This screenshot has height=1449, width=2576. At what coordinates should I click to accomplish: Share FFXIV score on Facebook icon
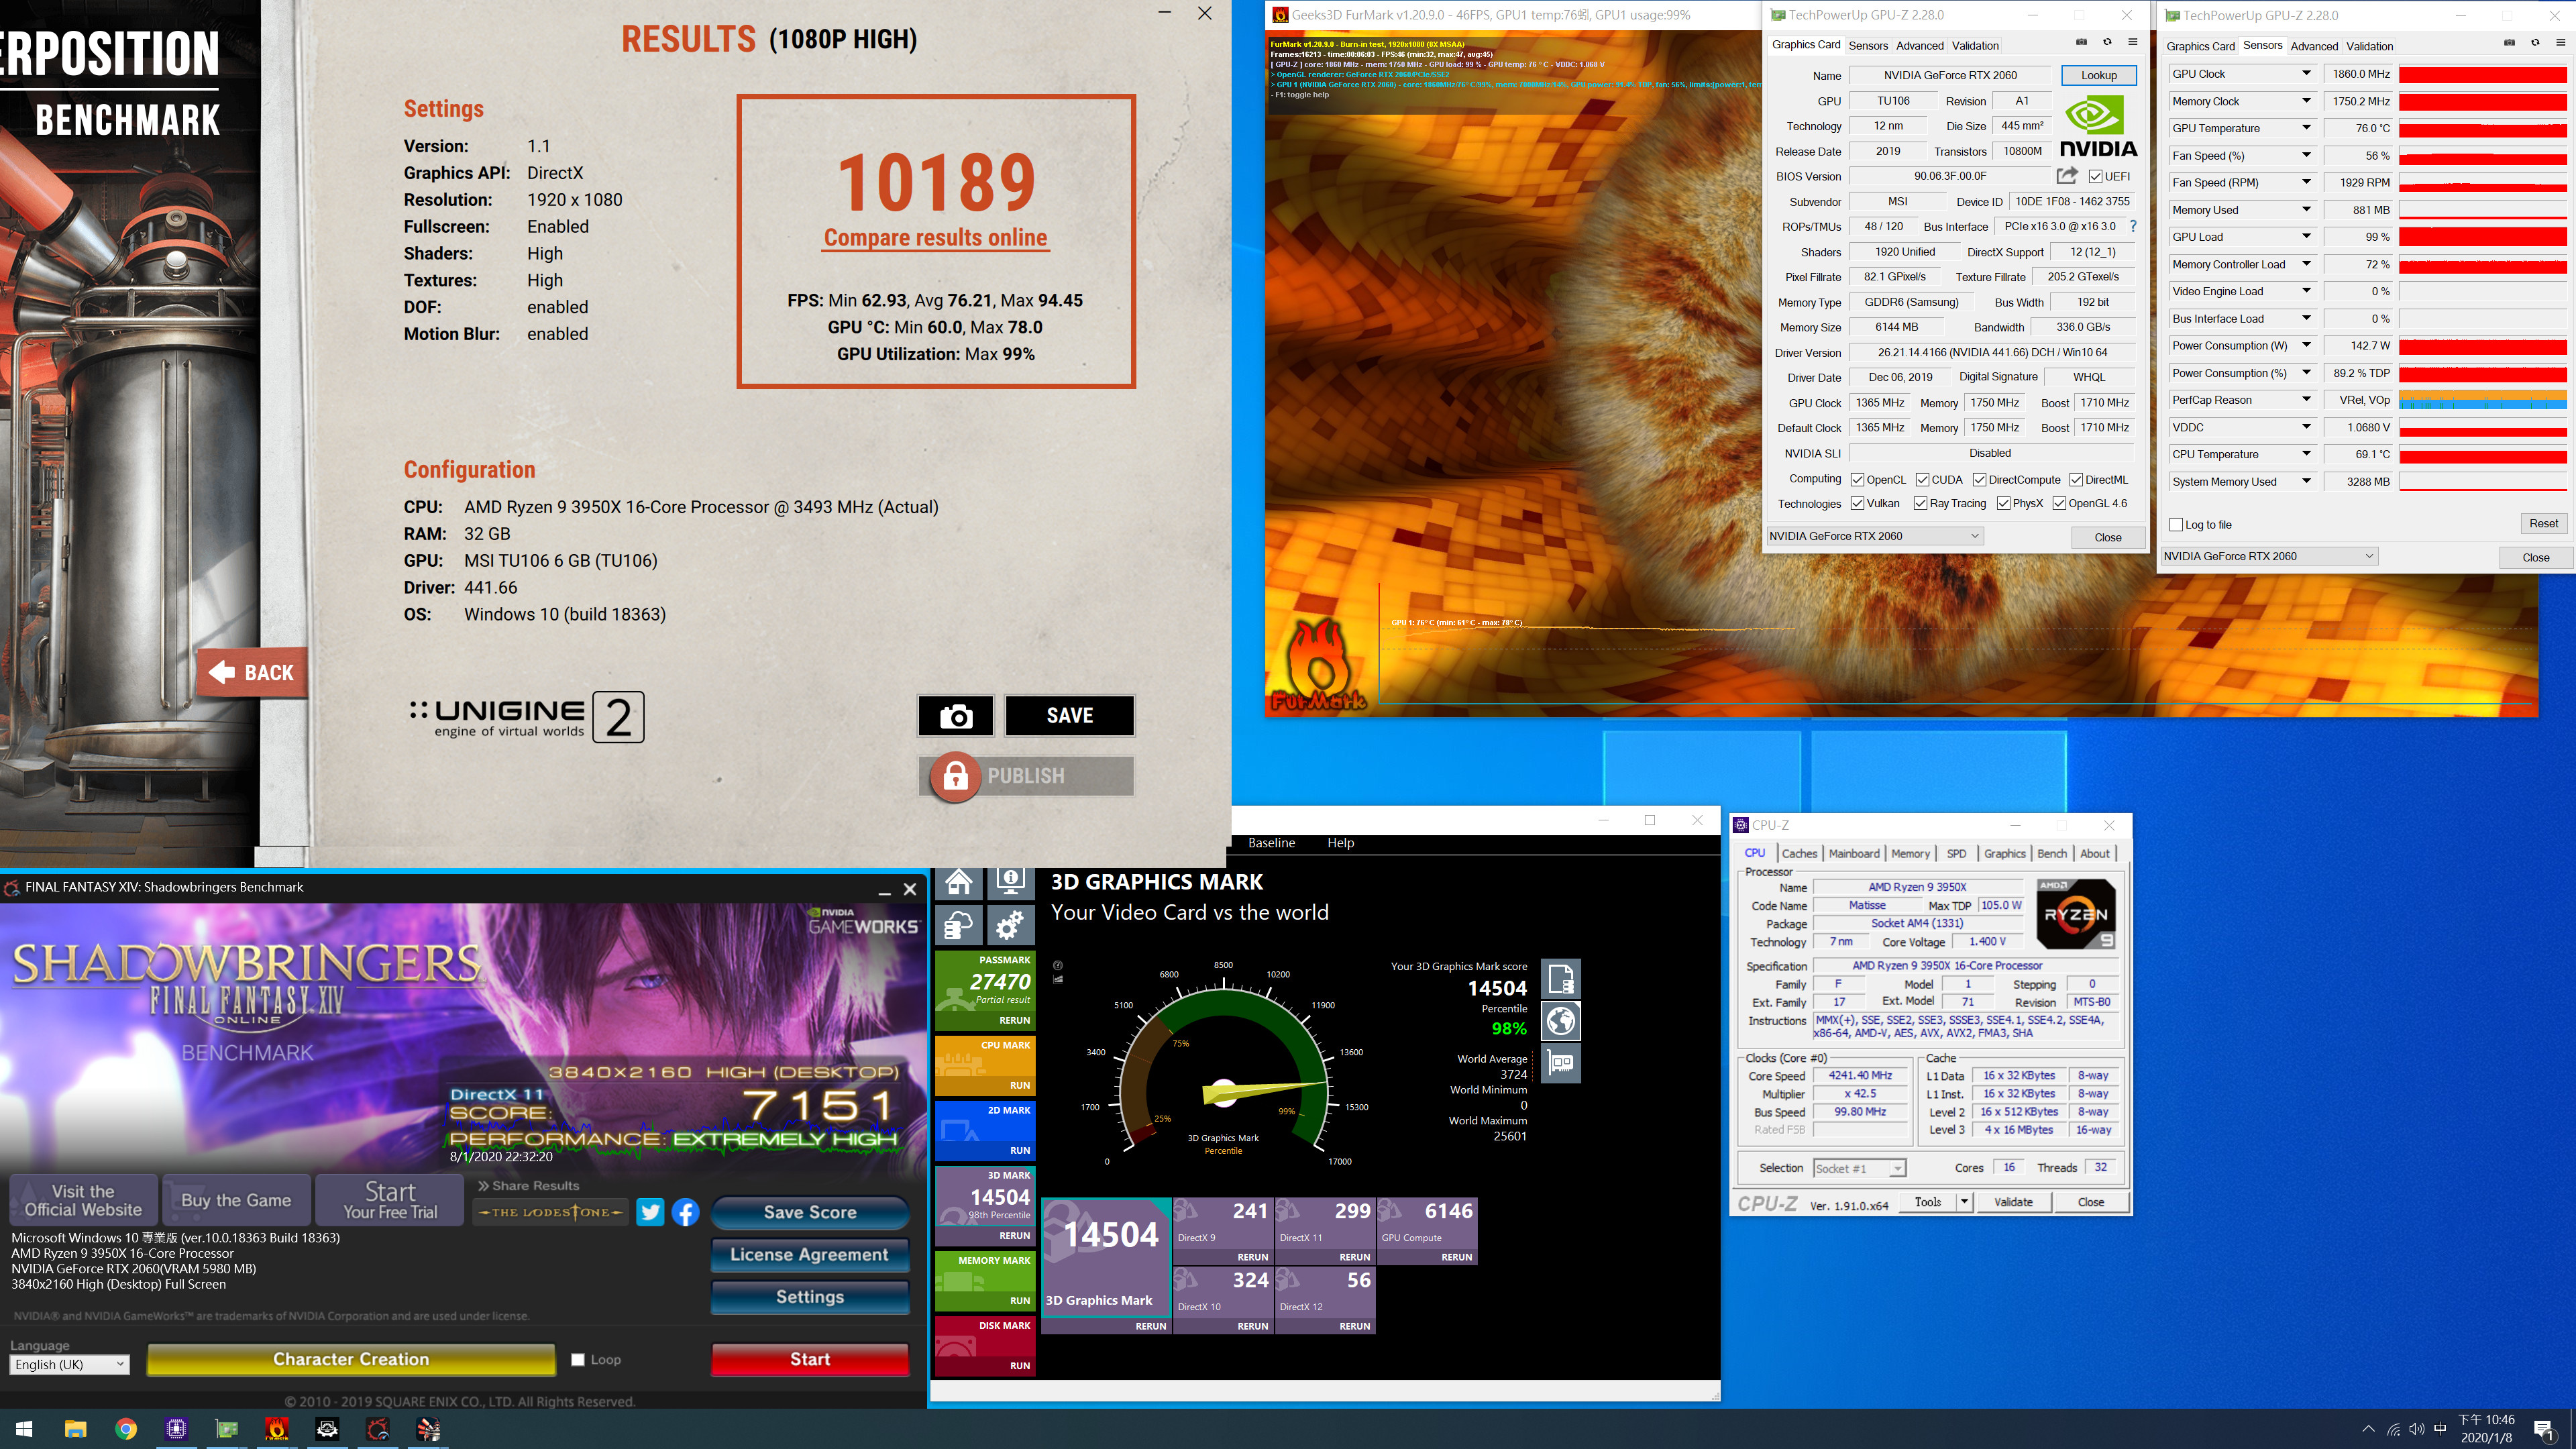(685, 1212)
